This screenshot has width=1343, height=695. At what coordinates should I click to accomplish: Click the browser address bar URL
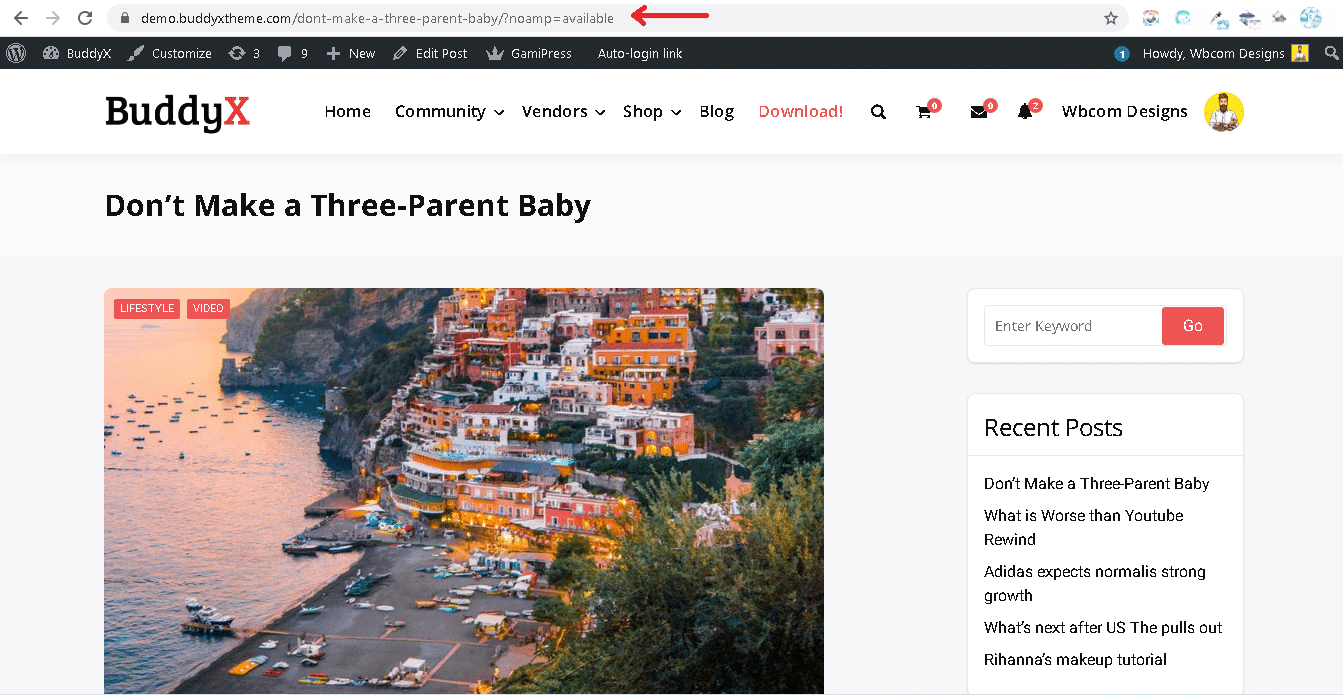pos(377,18)
